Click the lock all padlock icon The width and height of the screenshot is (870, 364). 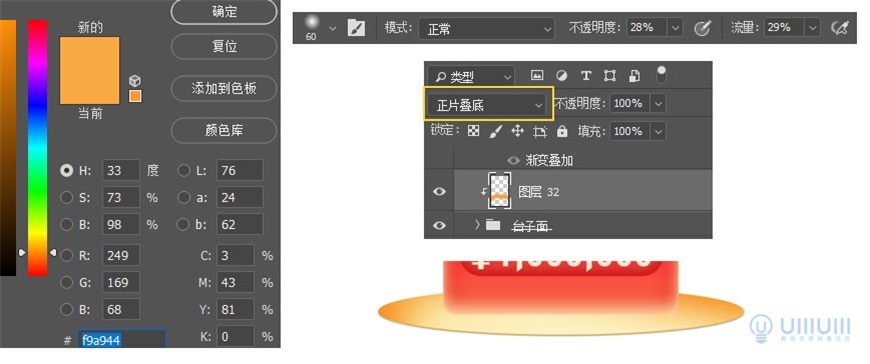click(x=562, y=132)
